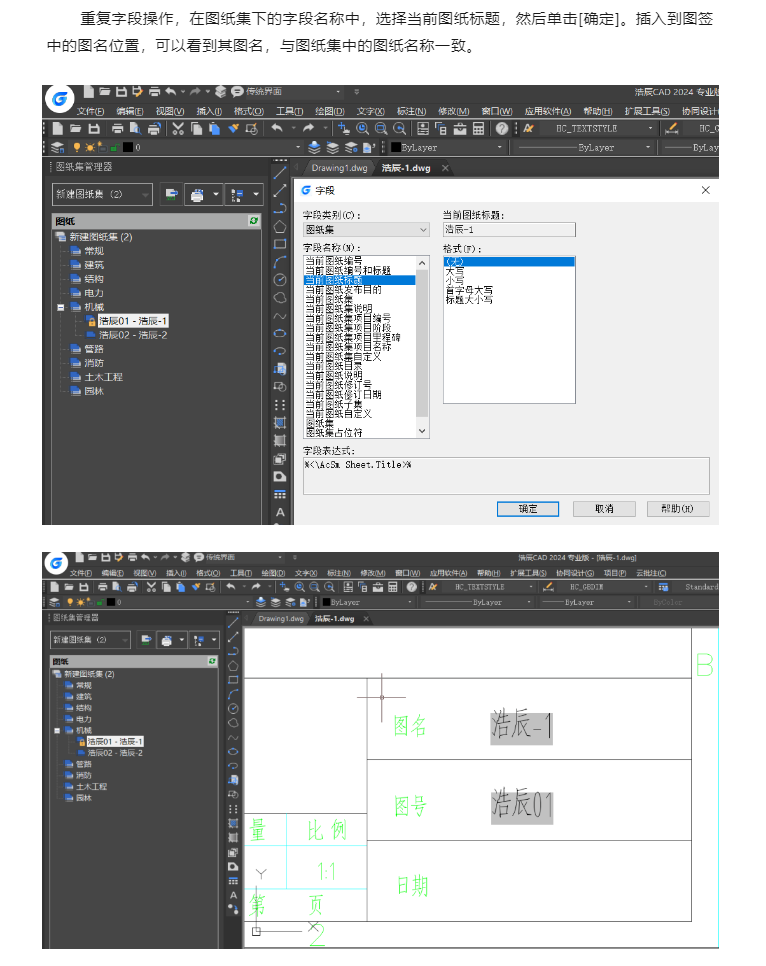Click the black ByLayer color square in the title-block screenshot
This screenshot has height=966, width=766.
327,603
